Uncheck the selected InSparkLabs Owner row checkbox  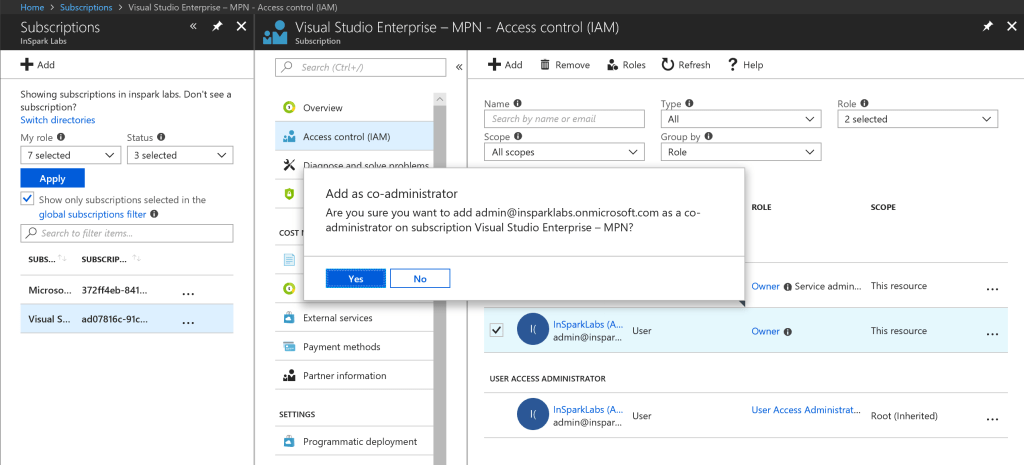coord(497,330)
